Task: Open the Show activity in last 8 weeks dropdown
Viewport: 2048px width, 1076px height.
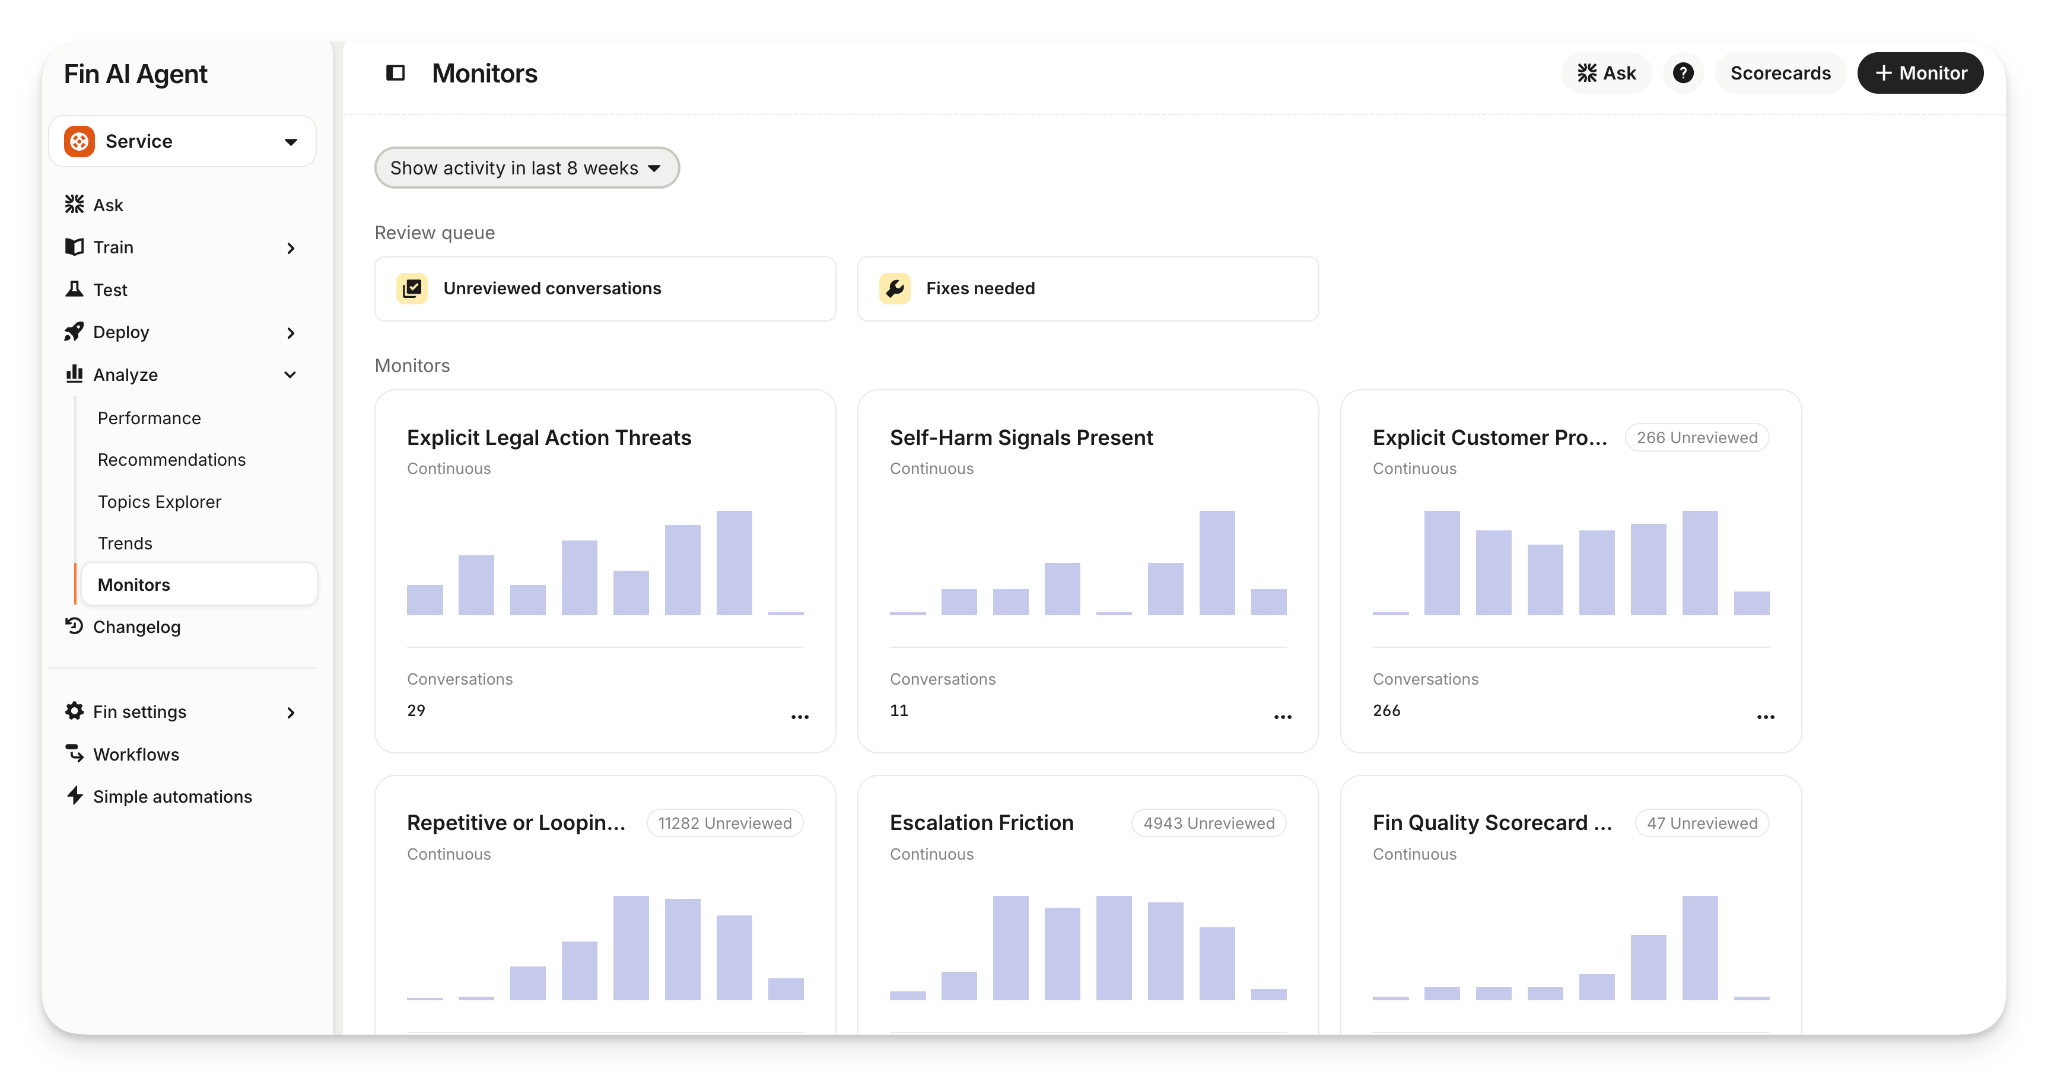Action: [x=526, y=168]
